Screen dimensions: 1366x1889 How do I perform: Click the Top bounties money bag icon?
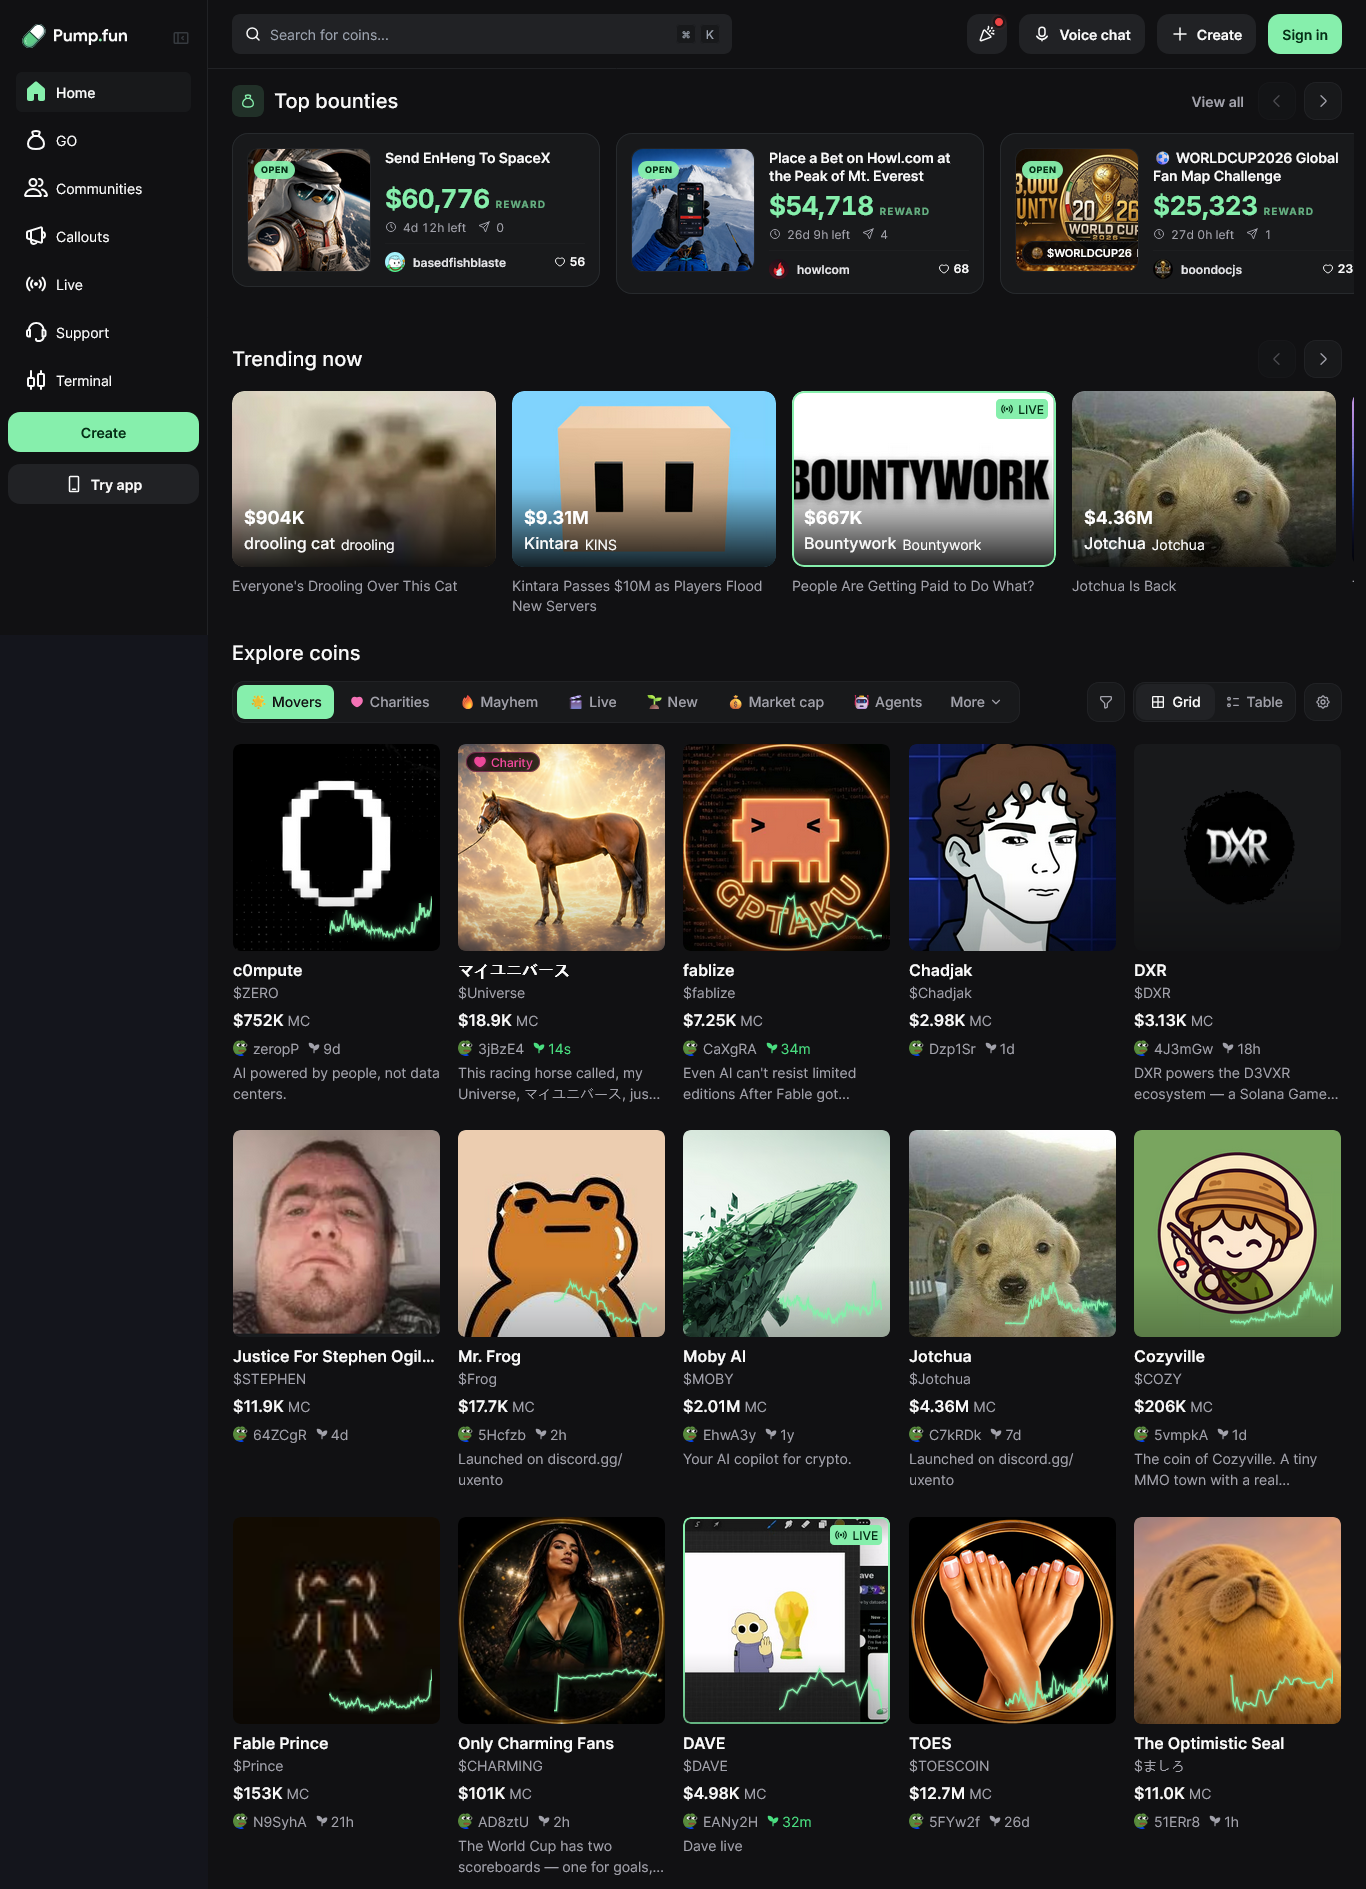click(248, 101)
